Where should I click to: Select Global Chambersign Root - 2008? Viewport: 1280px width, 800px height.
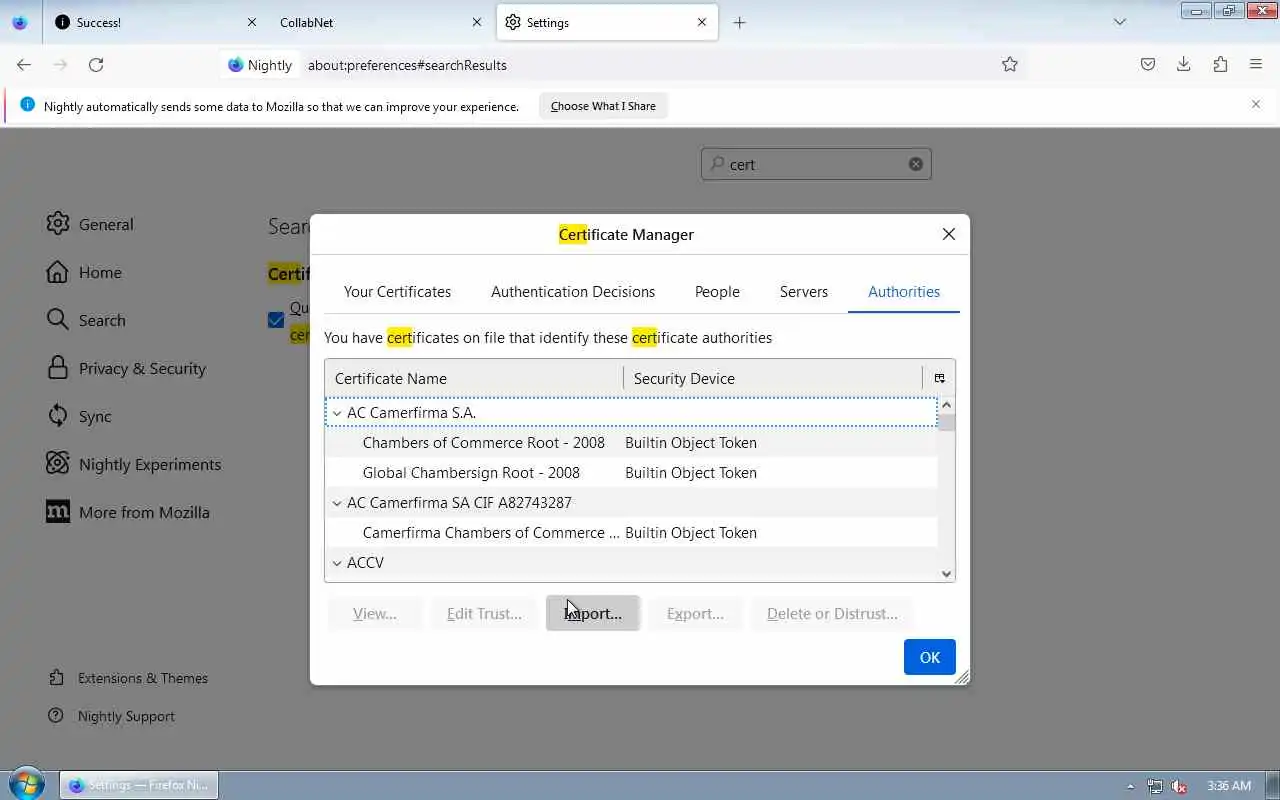pos(631,472)
